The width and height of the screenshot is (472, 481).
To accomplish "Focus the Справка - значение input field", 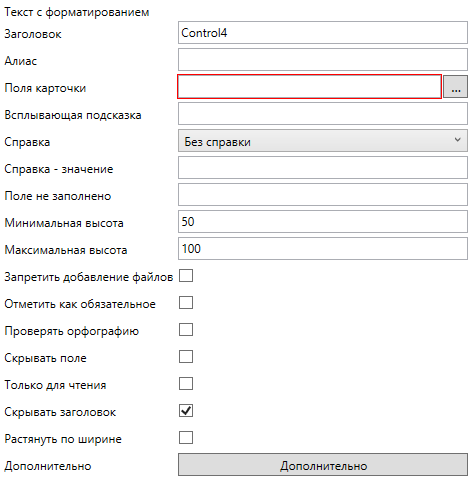I will [323, 168].
